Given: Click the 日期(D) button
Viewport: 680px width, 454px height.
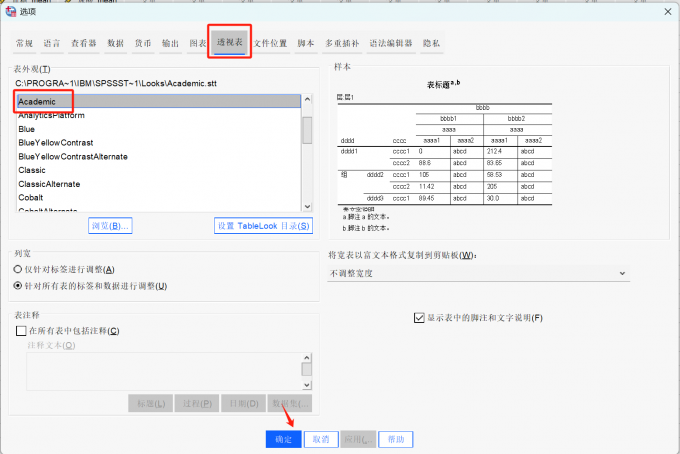Looking at the screenshot, I should coord(243,404).
